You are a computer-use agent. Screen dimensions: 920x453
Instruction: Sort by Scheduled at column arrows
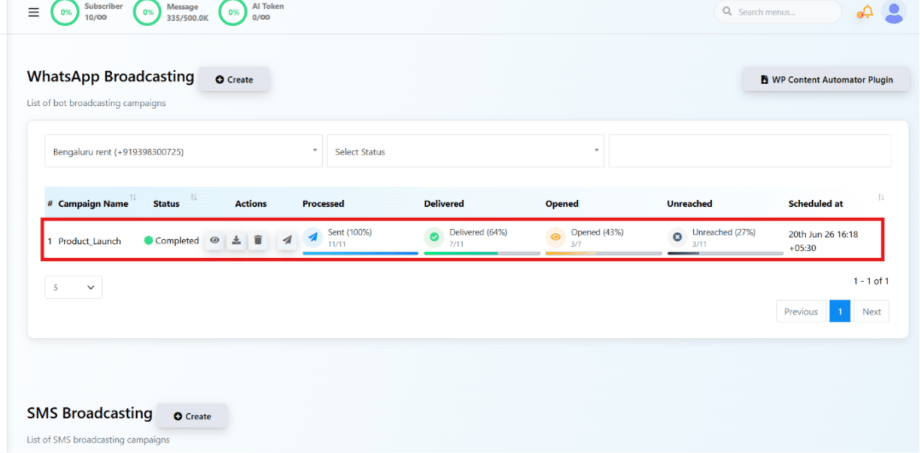881,198
